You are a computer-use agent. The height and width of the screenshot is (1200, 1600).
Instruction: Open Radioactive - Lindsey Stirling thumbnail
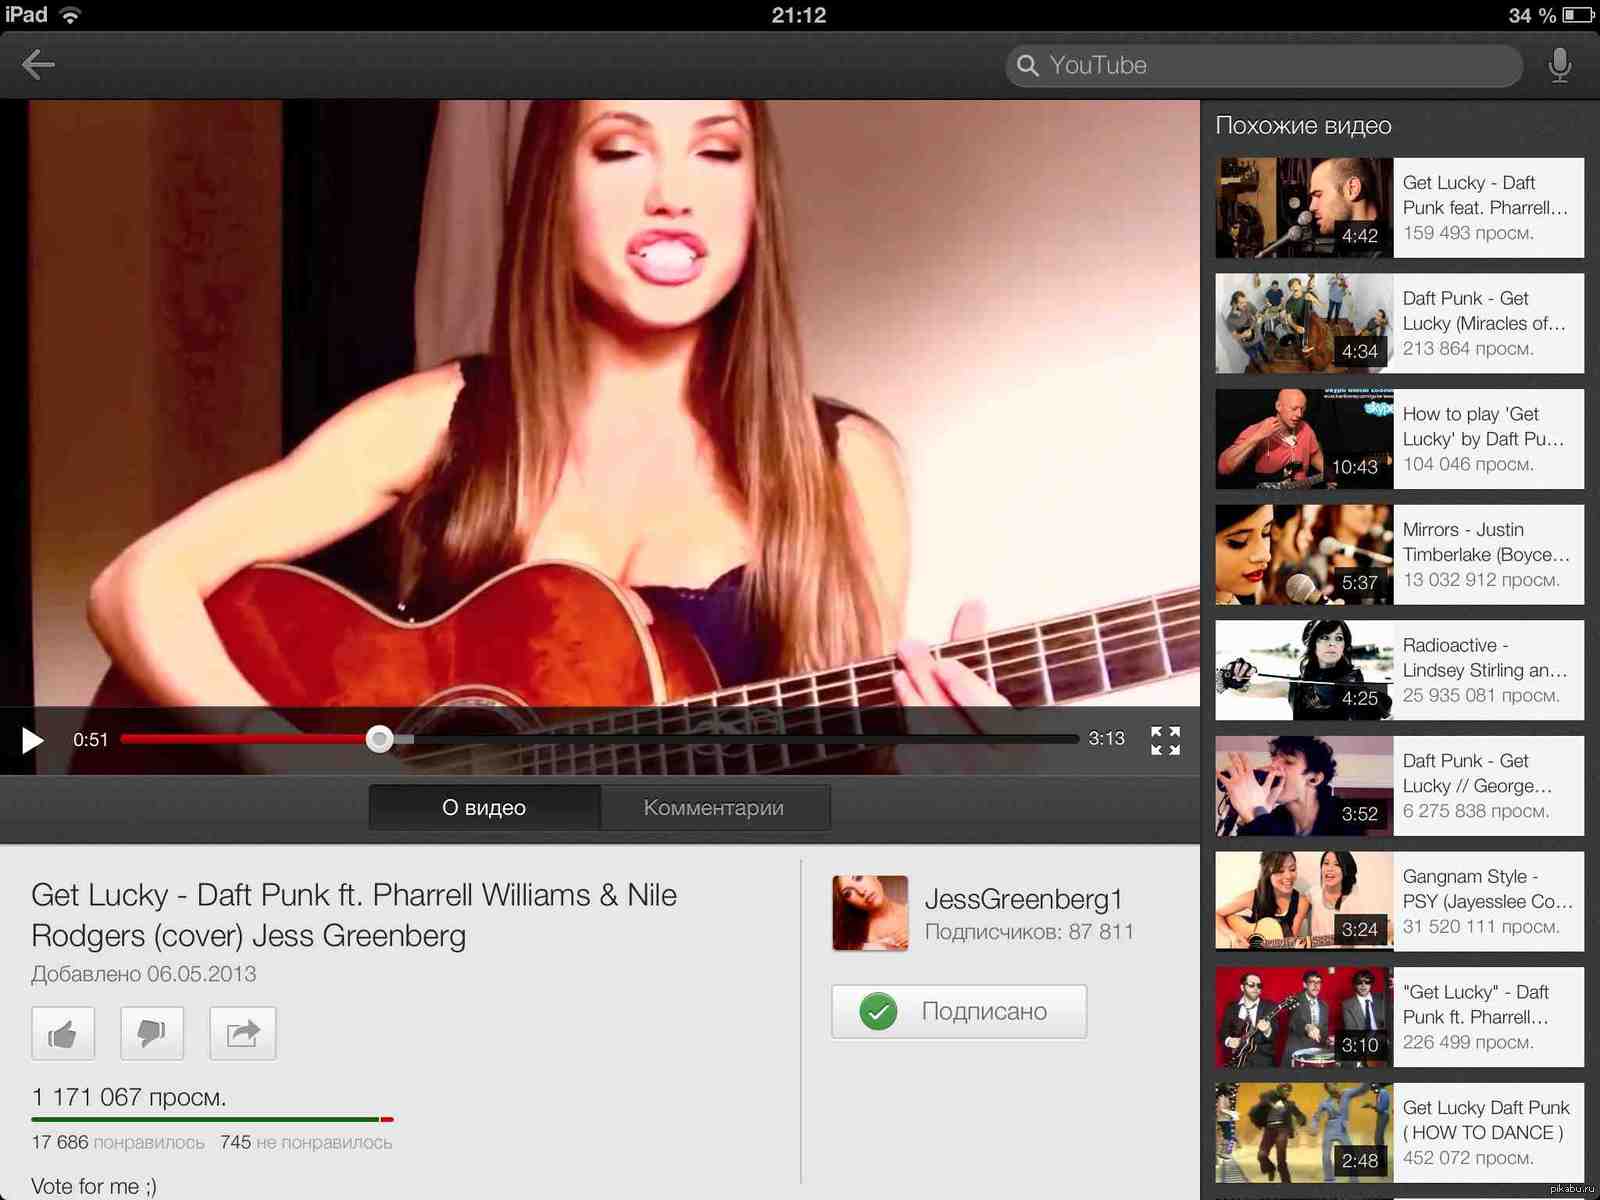coord(1304,670)
